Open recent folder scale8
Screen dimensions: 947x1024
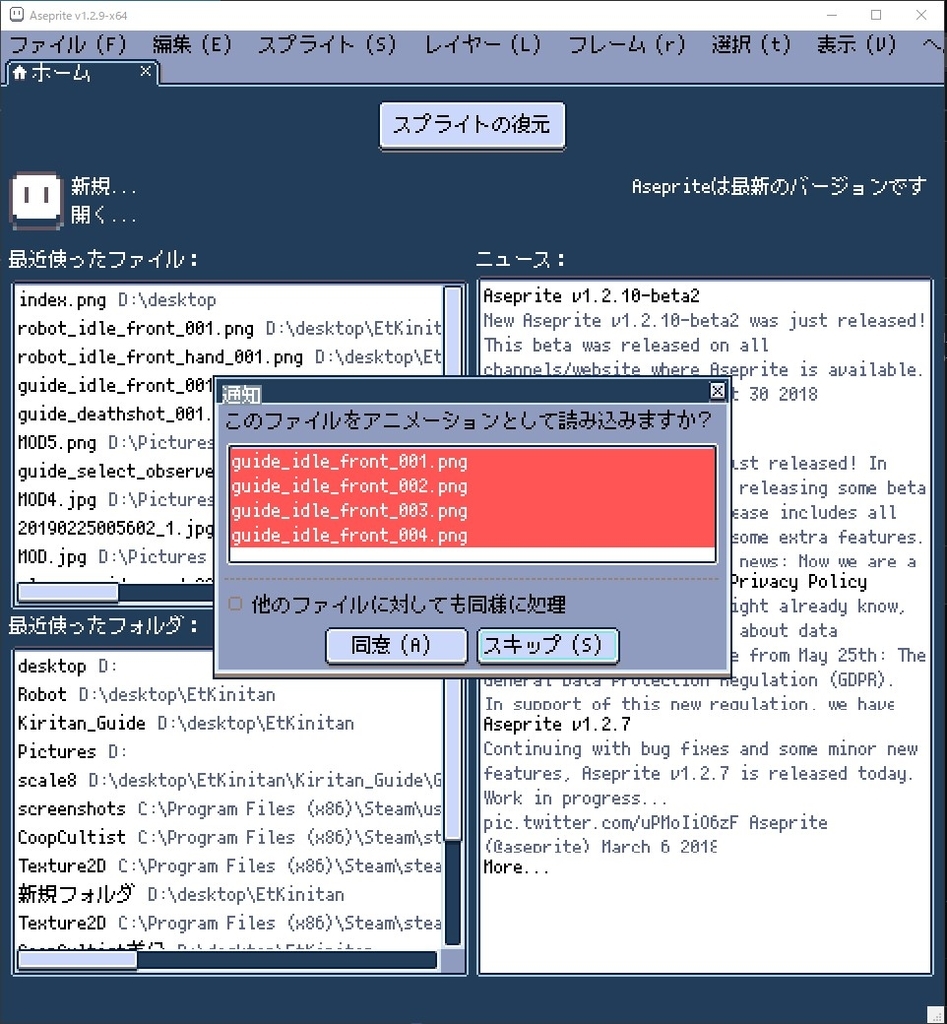coord(229,780)
